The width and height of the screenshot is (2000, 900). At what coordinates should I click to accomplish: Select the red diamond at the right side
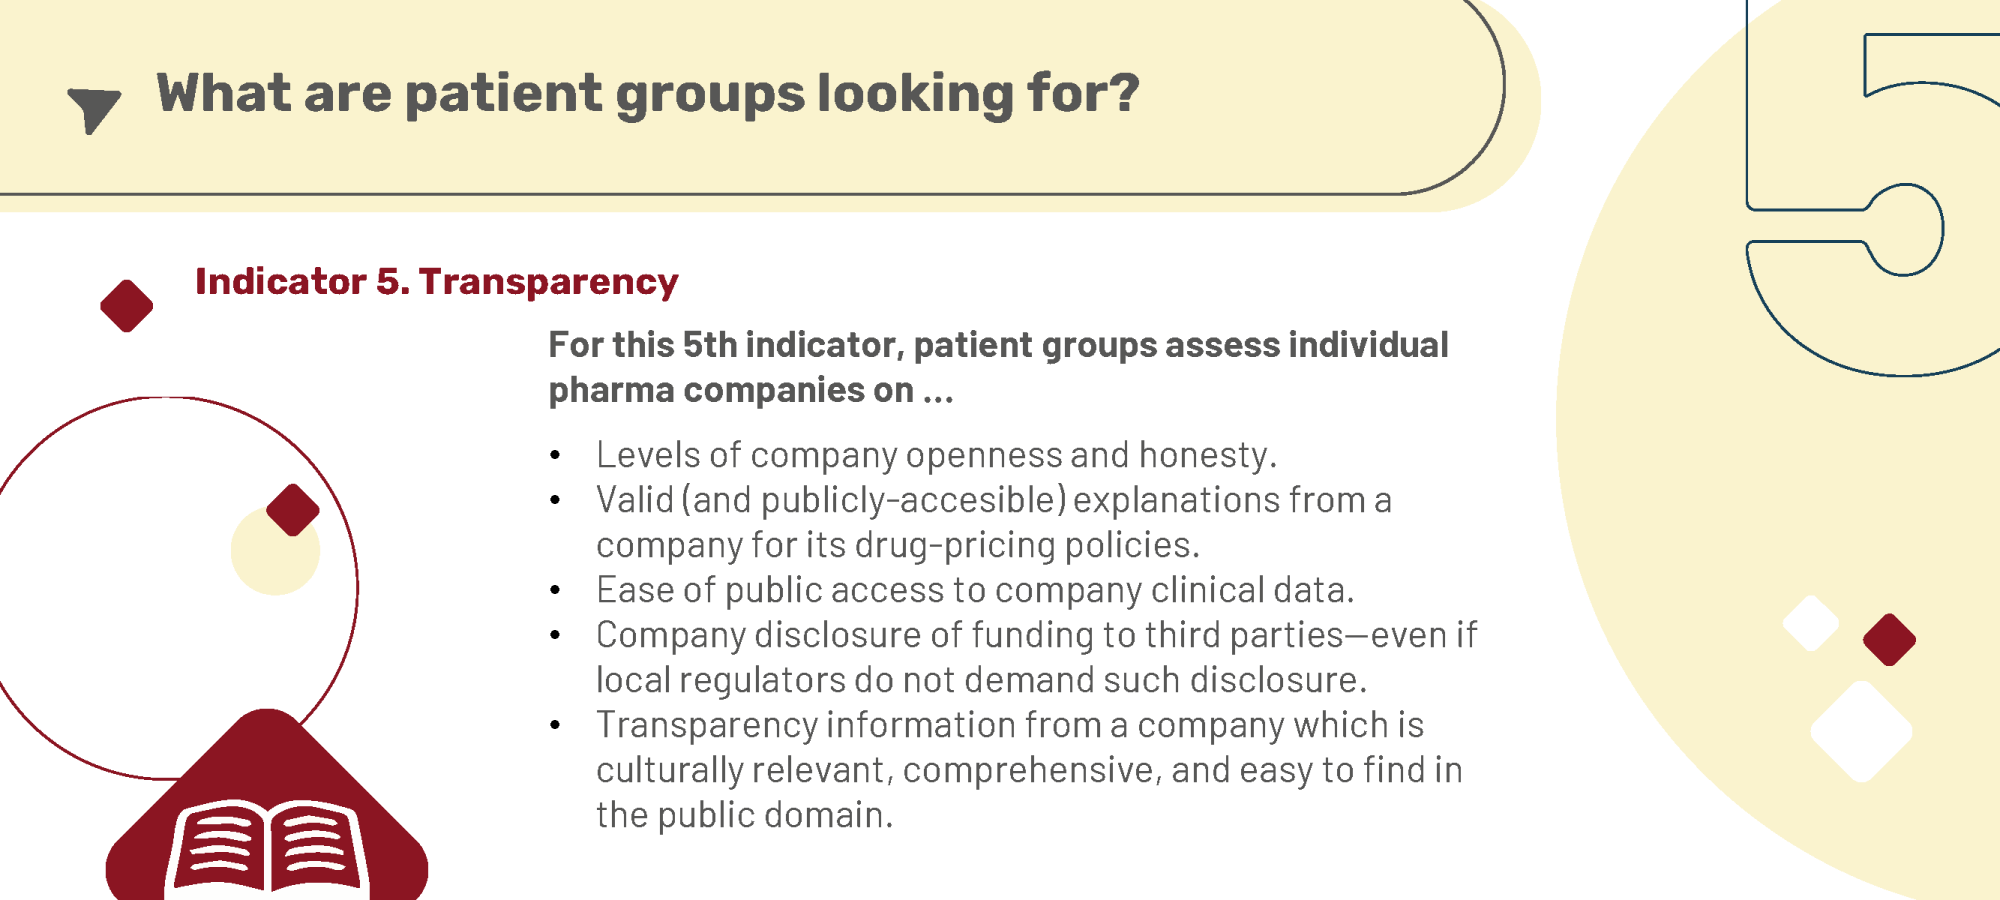(x=1890, y=640)
